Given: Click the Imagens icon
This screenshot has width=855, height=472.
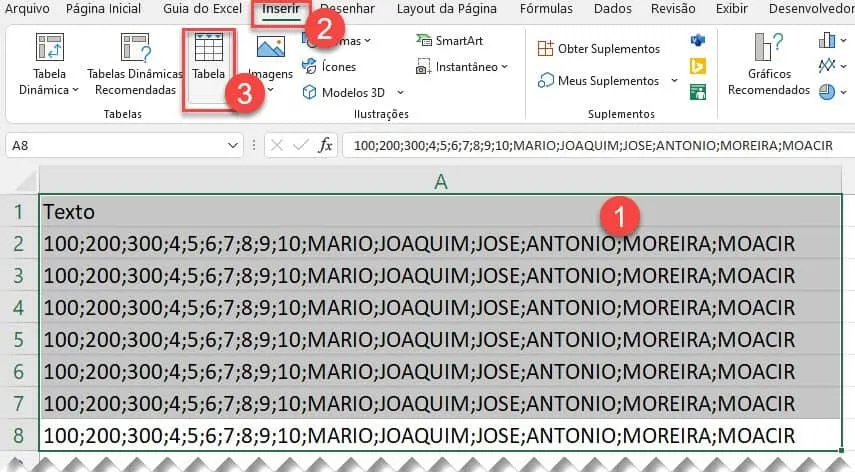Looking at the screenshot, I should point(270,48).
